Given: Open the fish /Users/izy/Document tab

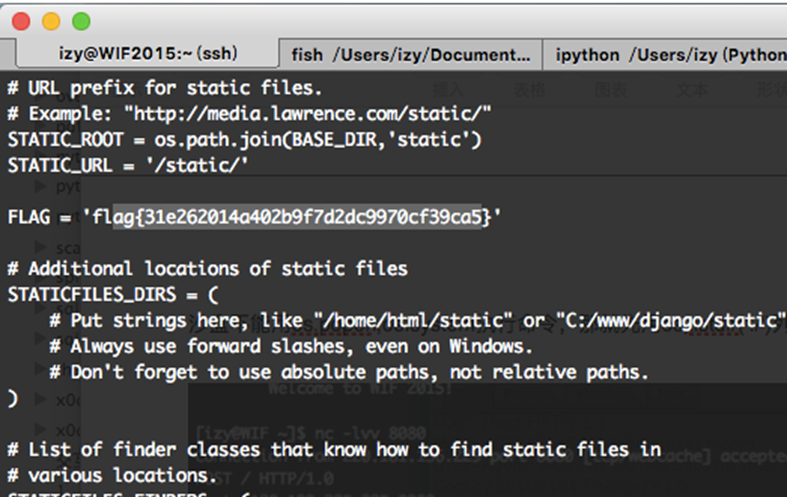Looking at the screenshot, I should (x=410, y=54).
